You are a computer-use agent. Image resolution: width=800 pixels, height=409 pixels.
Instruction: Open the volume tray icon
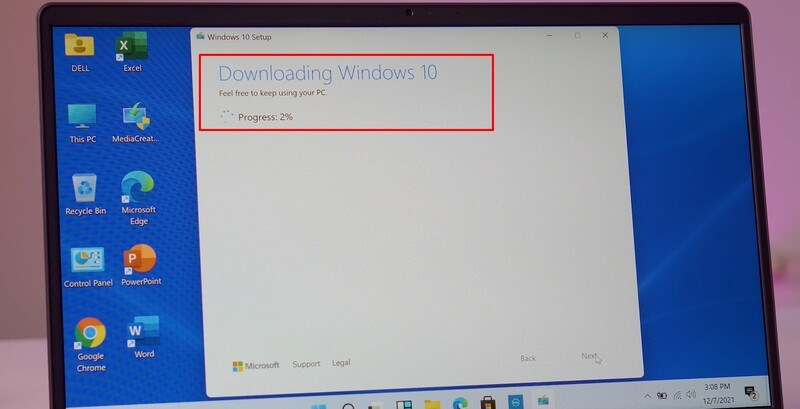pyautogui.click(x=691, y=394)
